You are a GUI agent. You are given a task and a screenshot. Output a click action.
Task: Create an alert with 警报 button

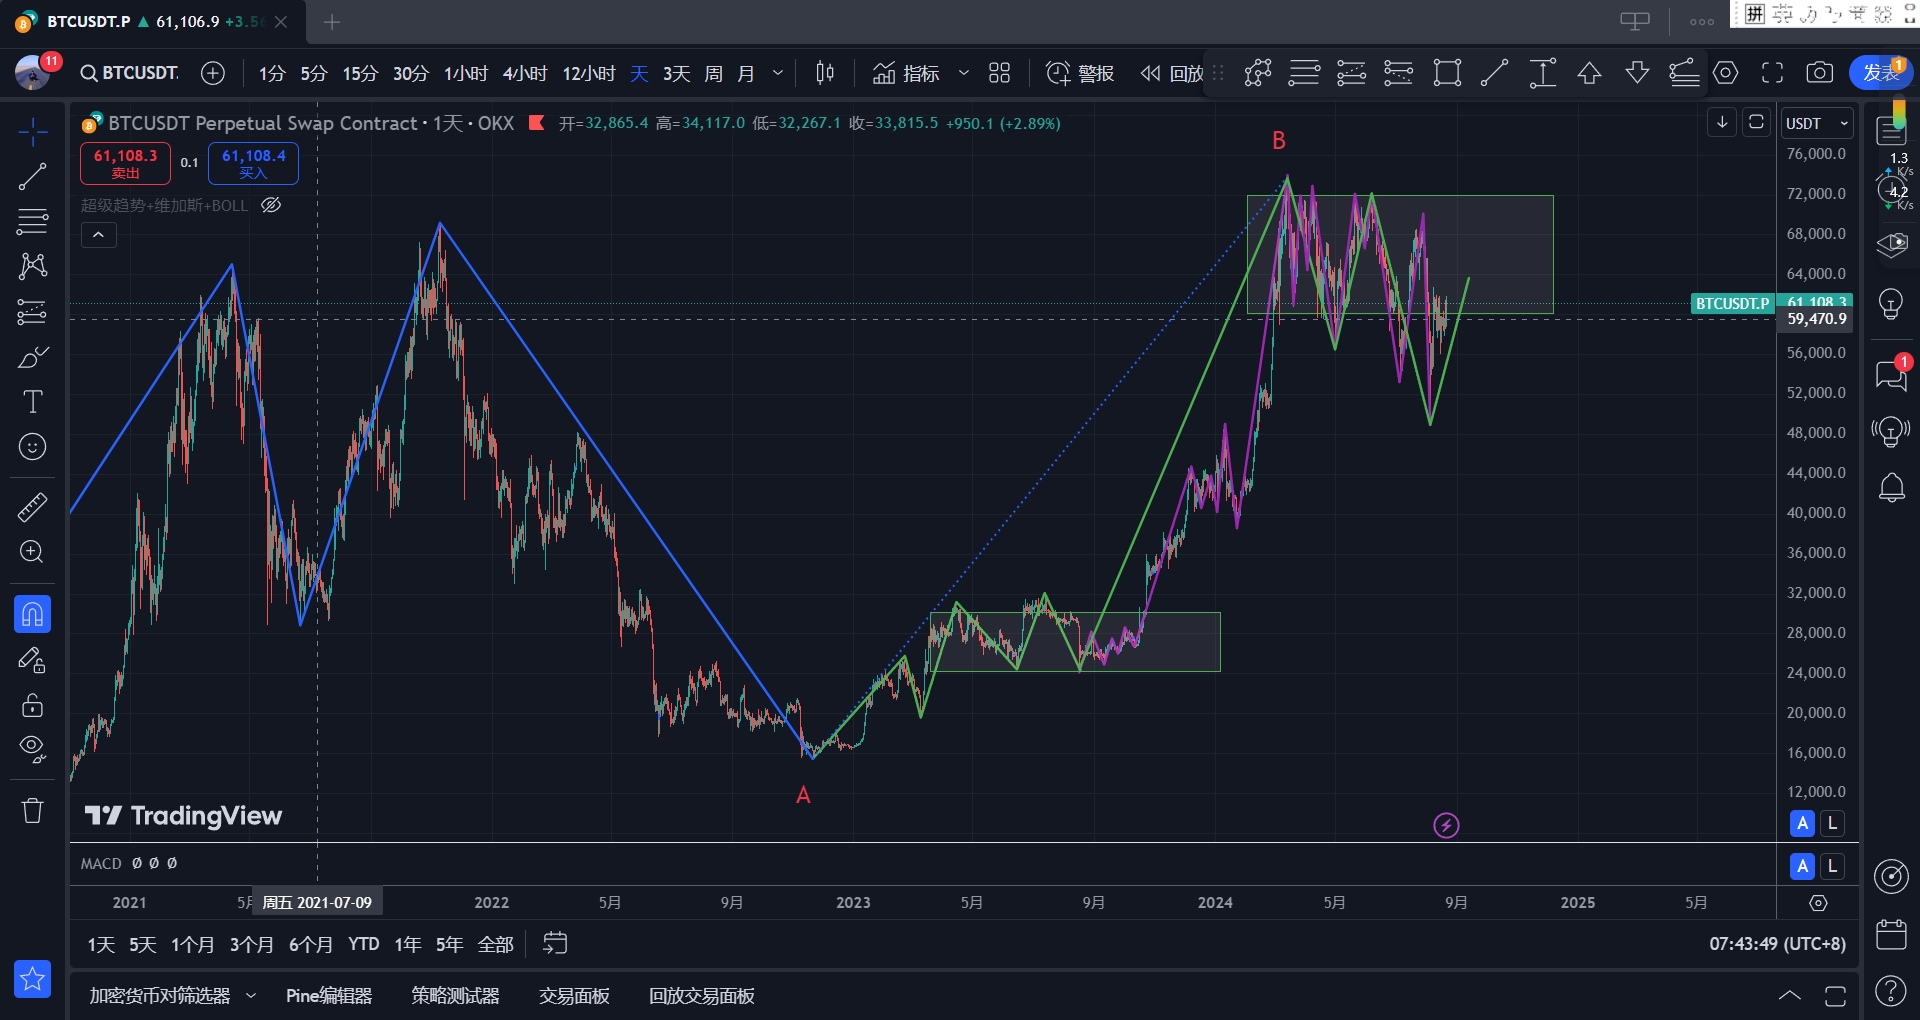pos(1080,73)
